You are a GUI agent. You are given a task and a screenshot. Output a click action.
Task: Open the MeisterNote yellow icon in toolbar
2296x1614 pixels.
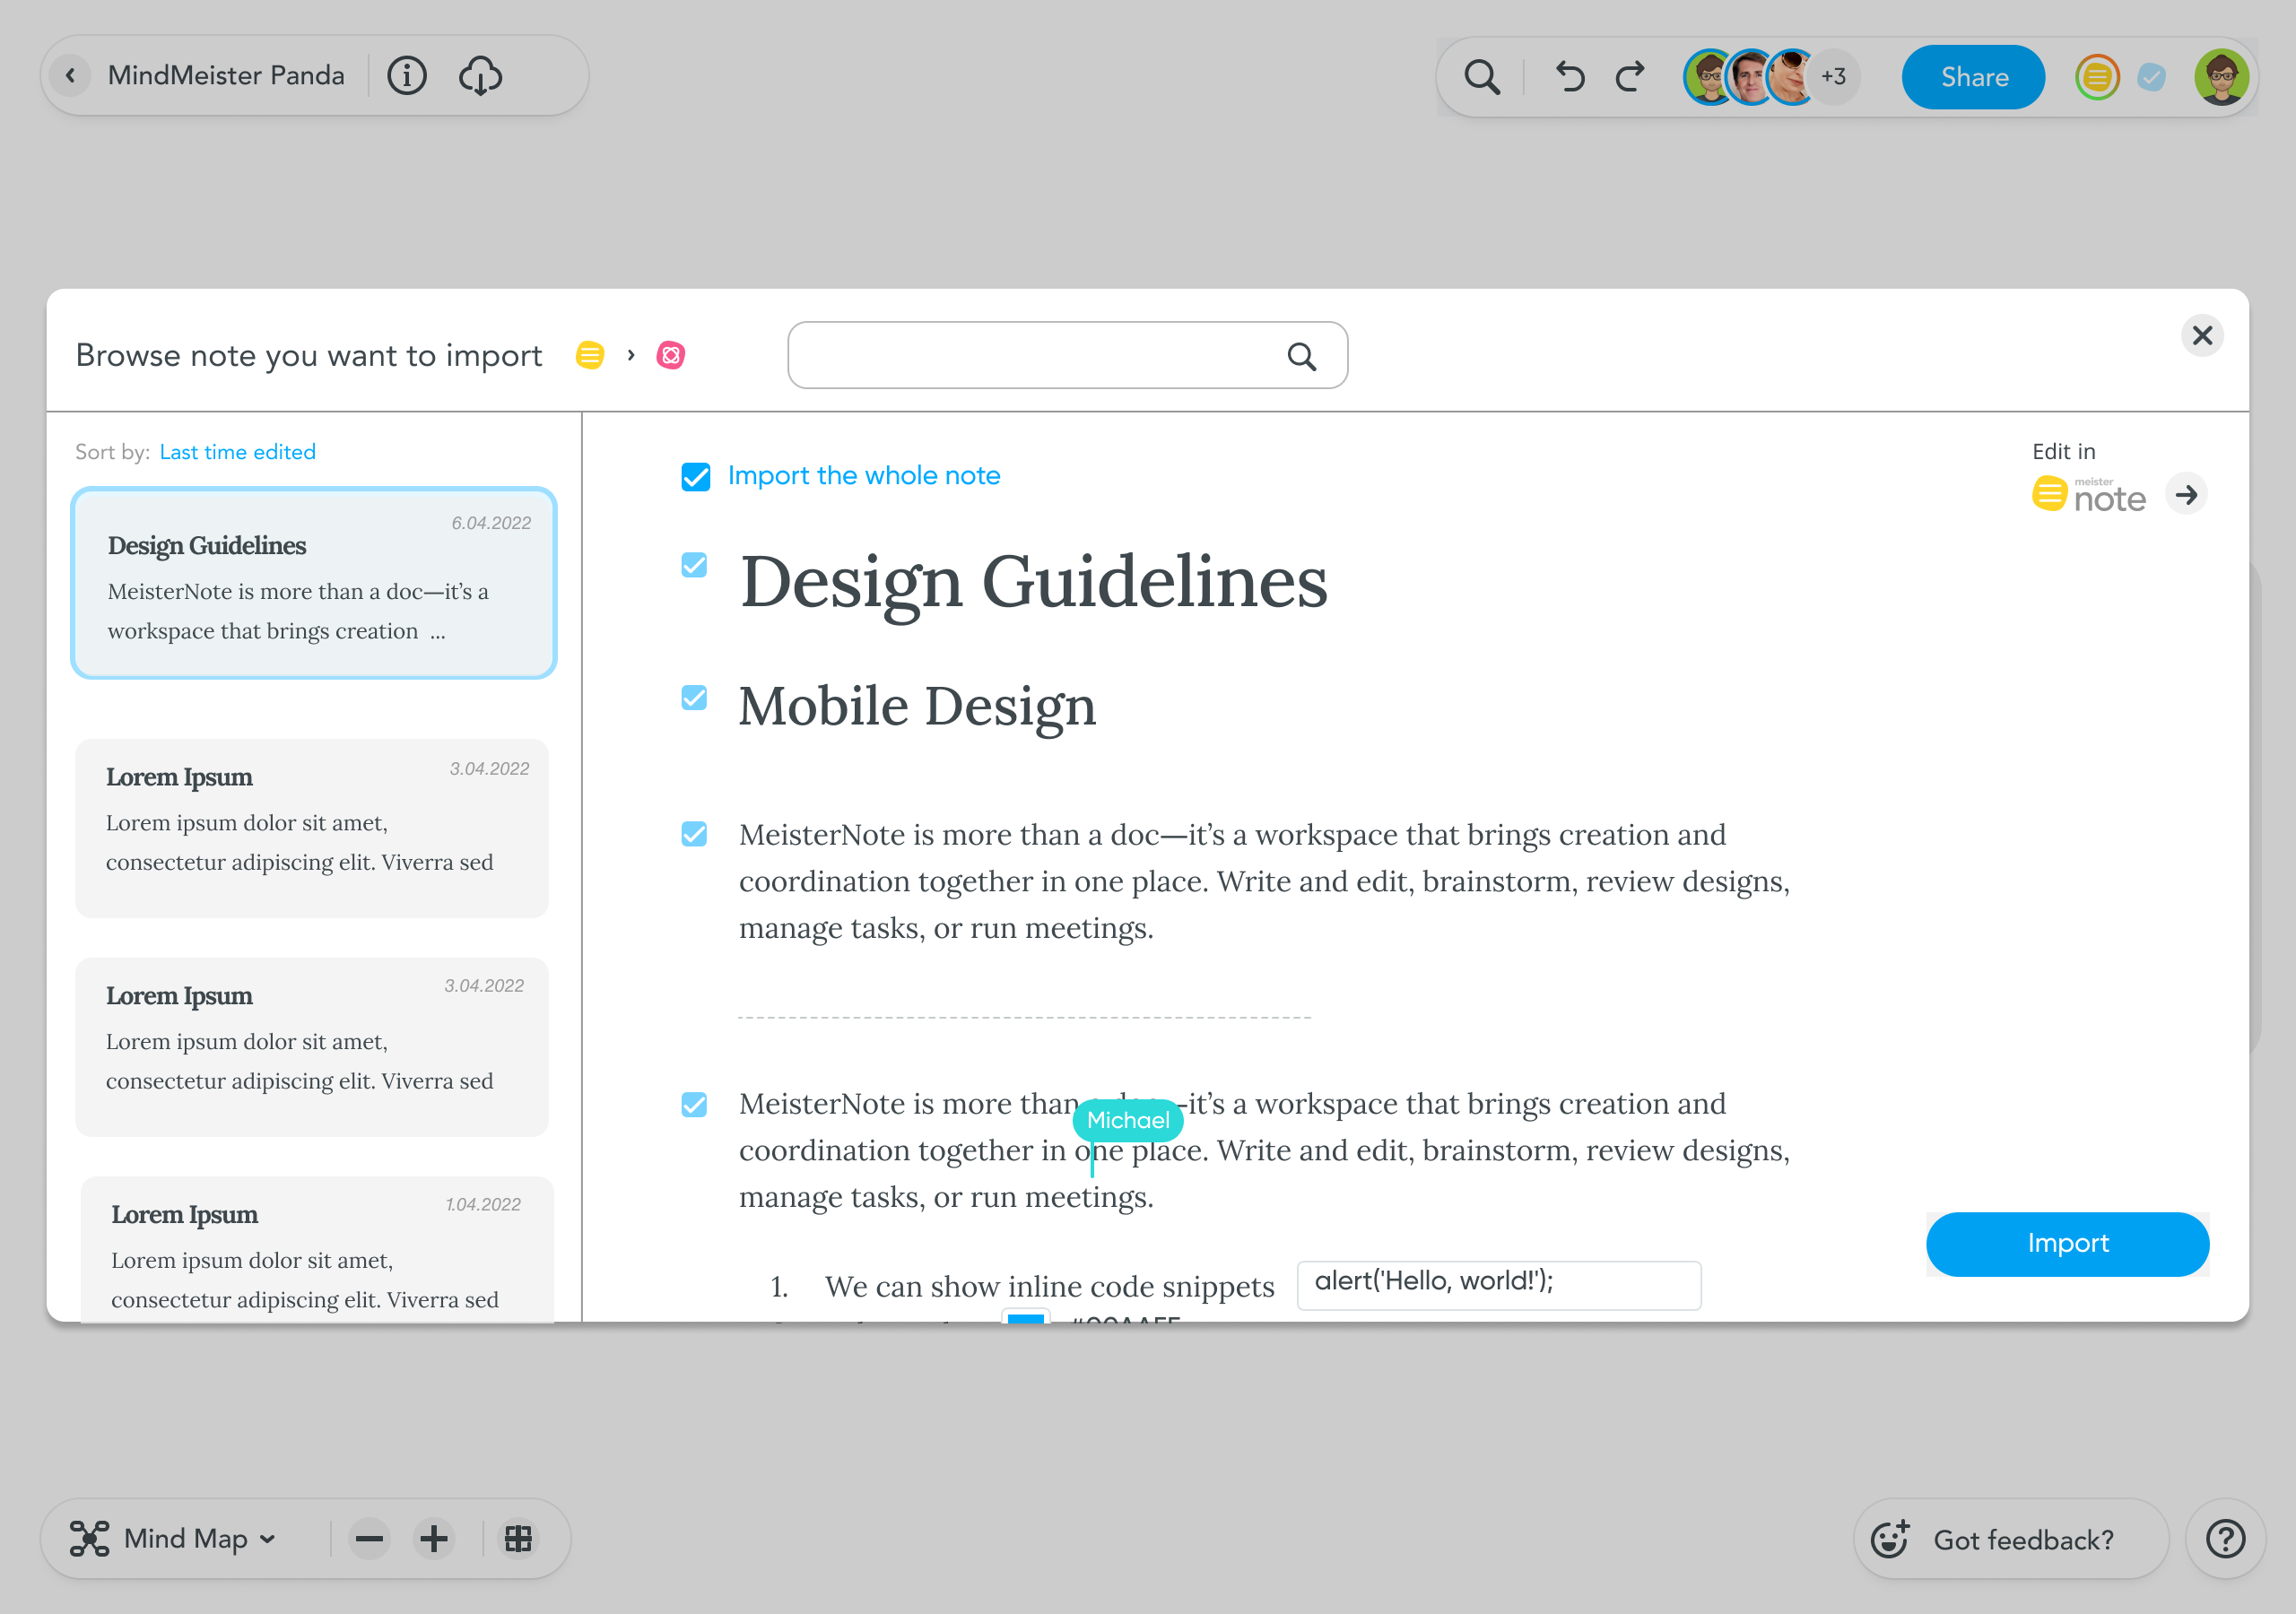(2096, 77)
